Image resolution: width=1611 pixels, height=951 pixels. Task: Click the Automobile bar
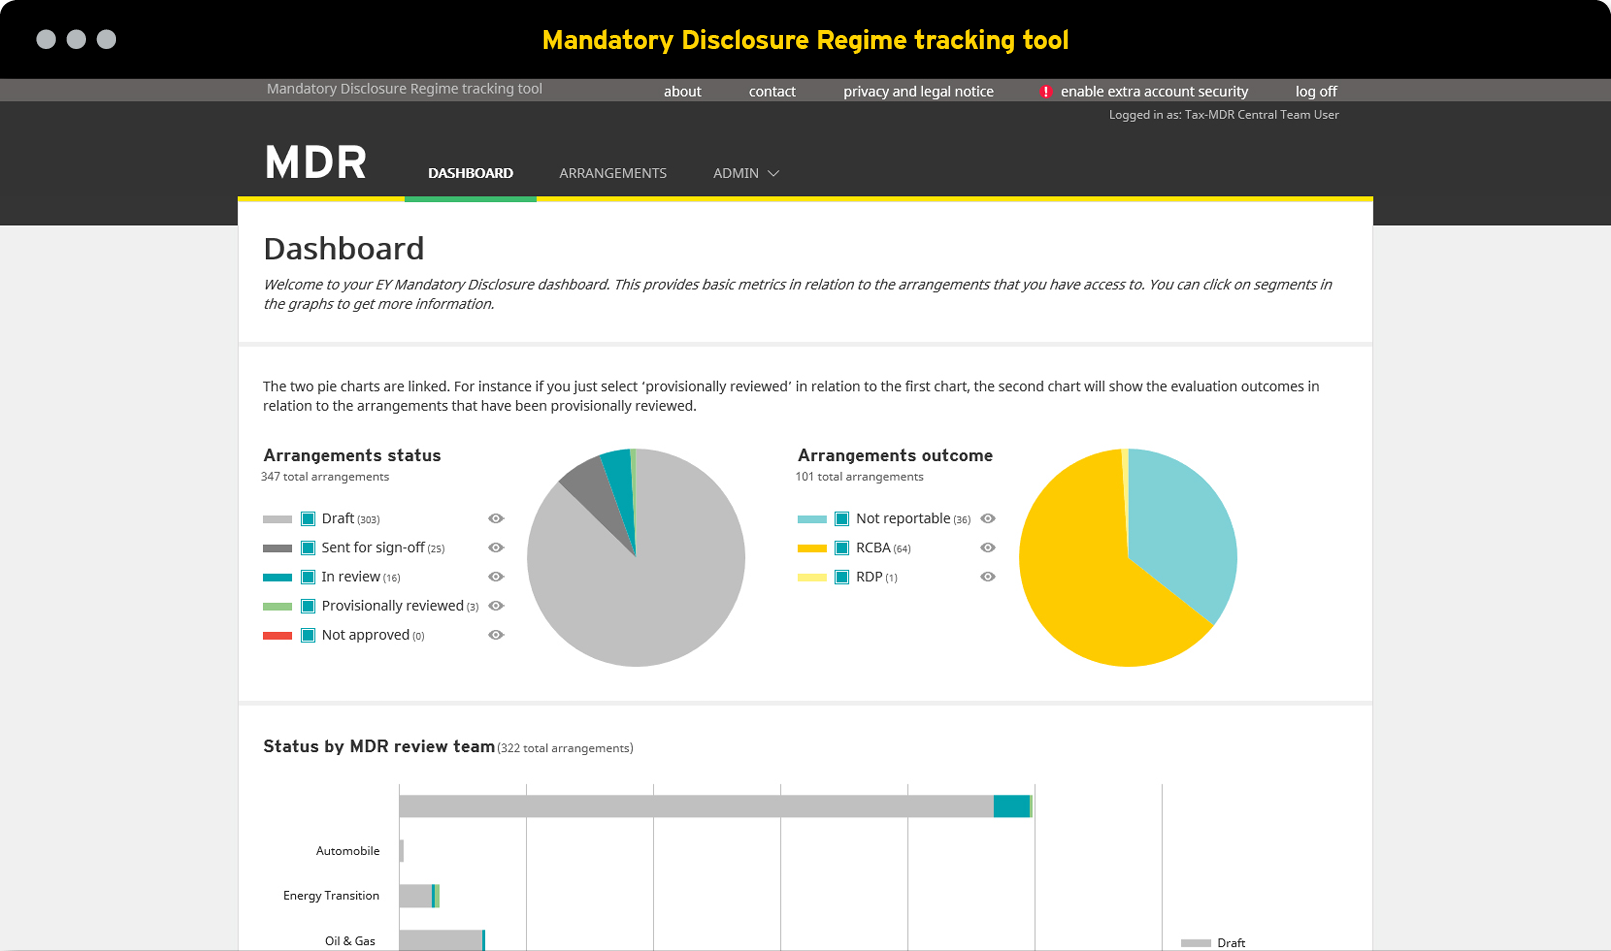(x=402, y=851)
